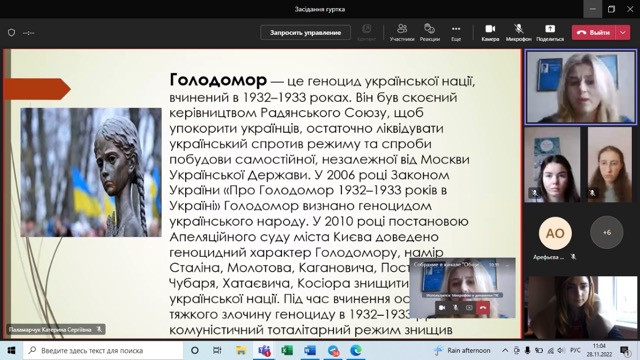
Task: Select the dark-haired participant's video tile
Action: tap(552, 164)
